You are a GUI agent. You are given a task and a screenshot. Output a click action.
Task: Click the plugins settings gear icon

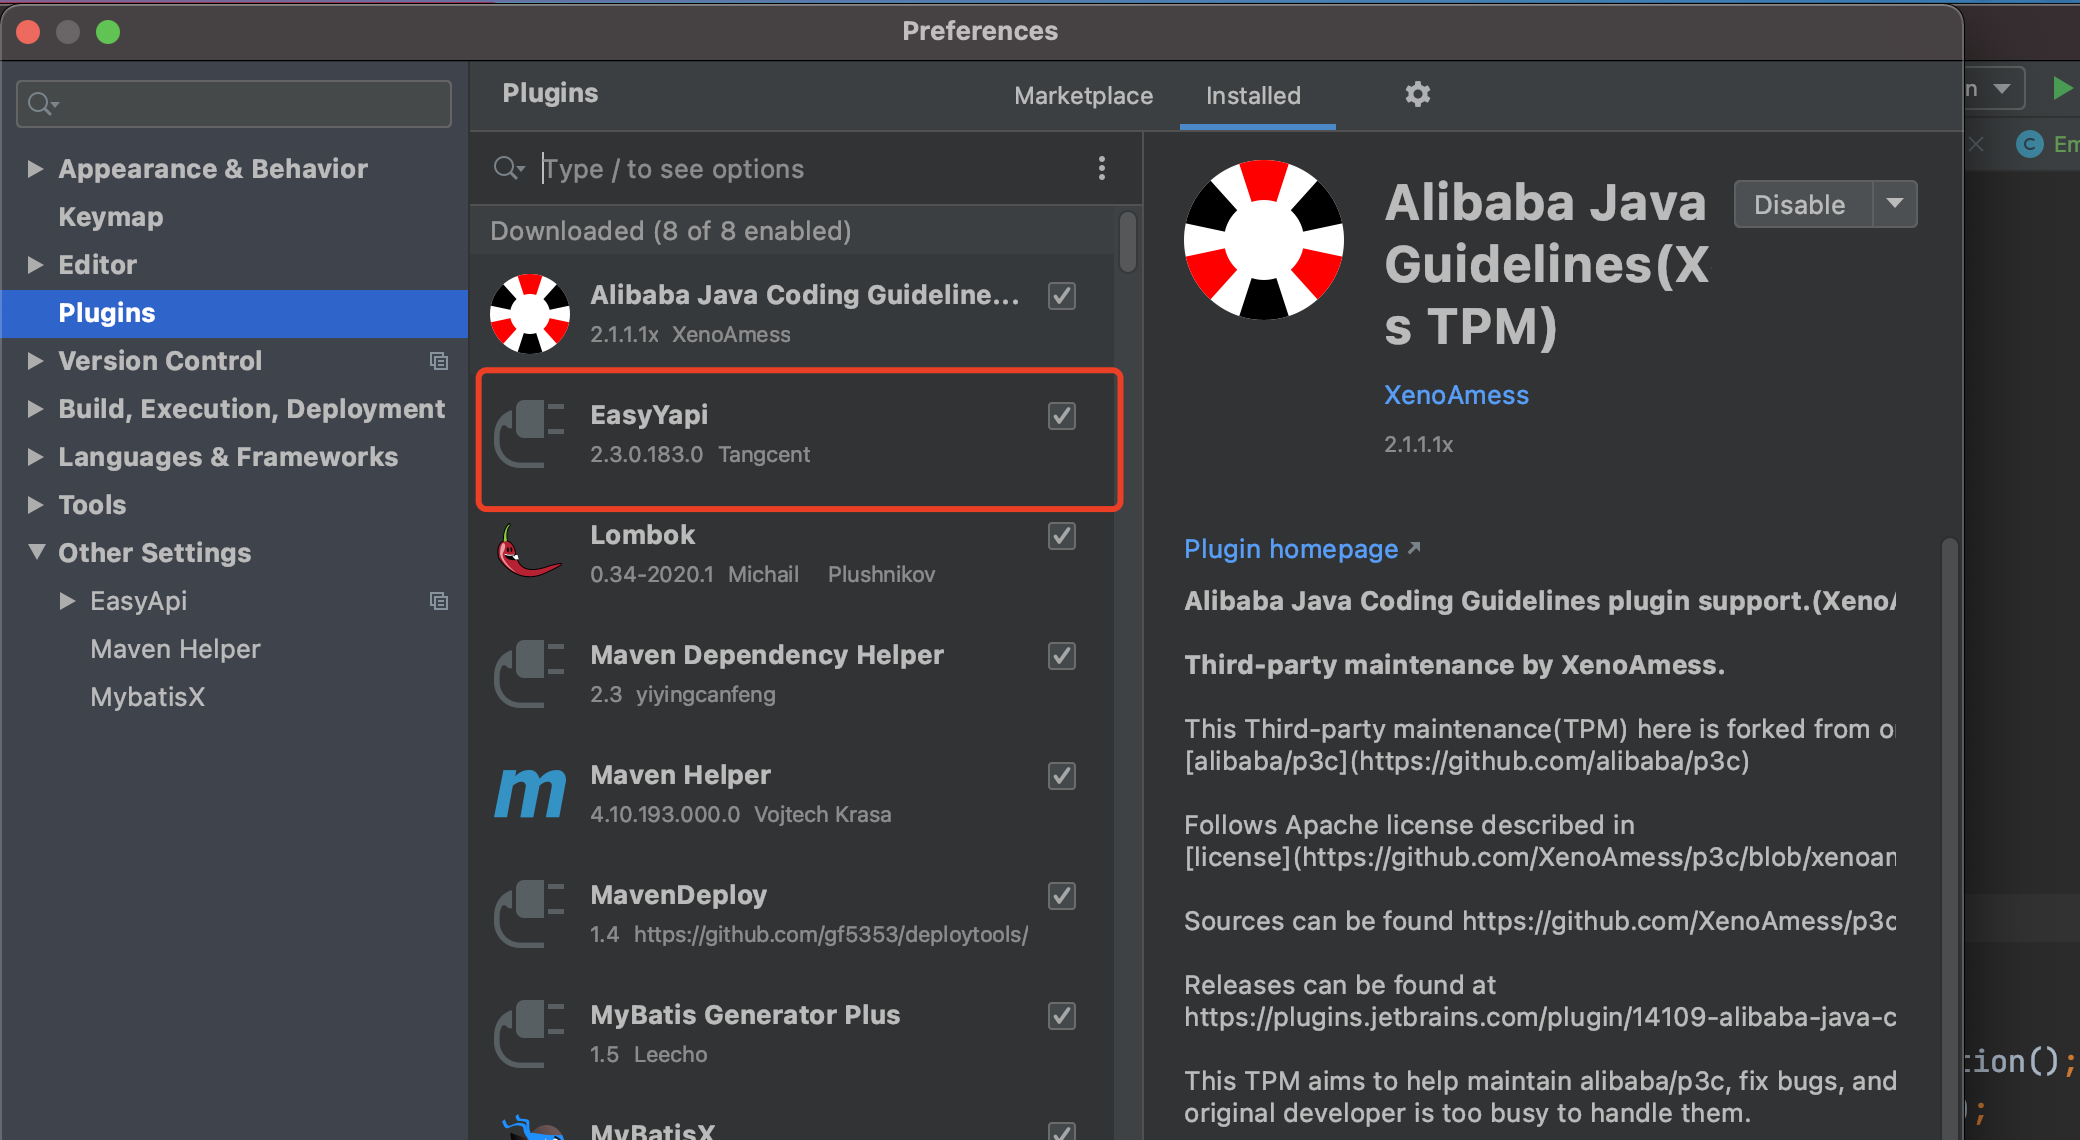(x=1417, y=94)
